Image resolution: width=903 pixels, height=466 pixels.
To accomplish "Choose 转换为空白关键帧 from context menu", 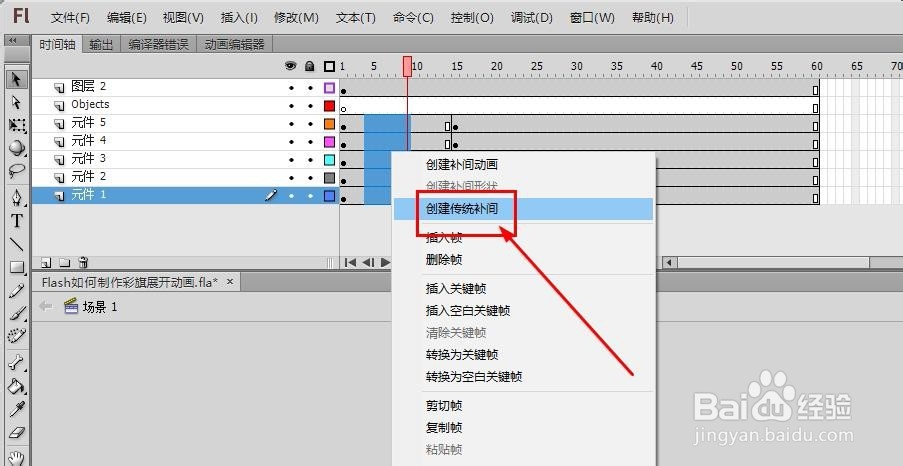I will tap(523, 377).
